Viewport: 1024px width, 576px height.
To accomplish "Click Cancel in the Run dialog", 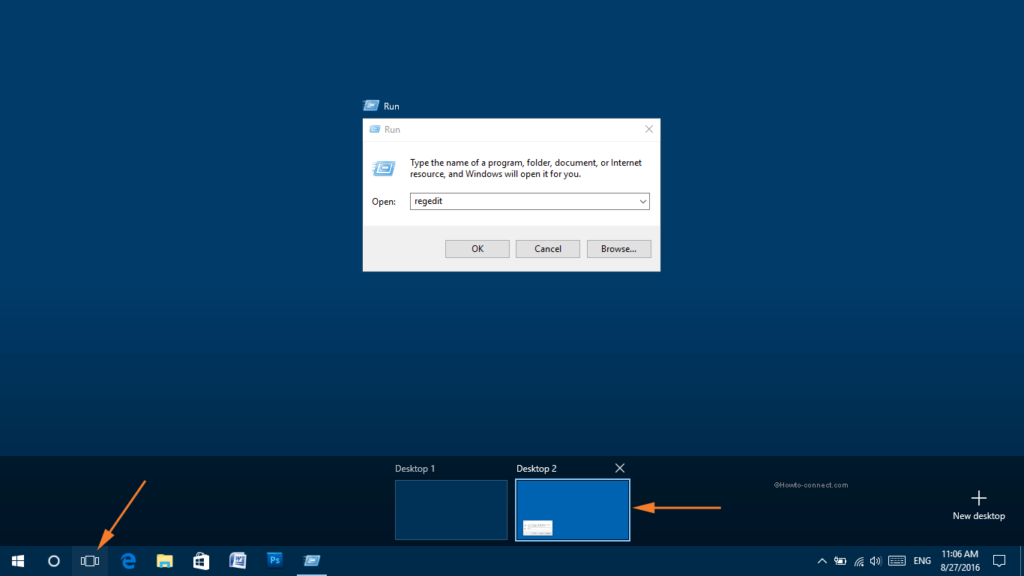I will [x=548, y=249].
